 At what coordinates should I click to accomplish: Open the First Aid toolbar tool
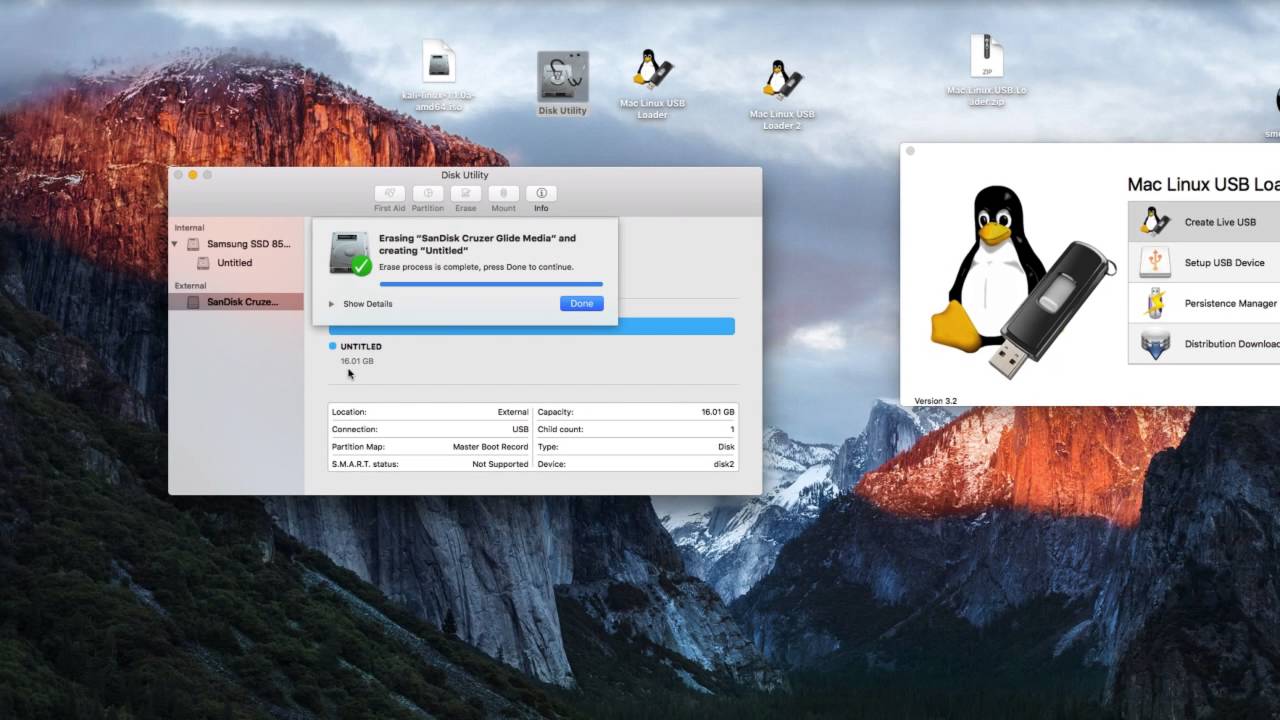[x=390, y=193]
